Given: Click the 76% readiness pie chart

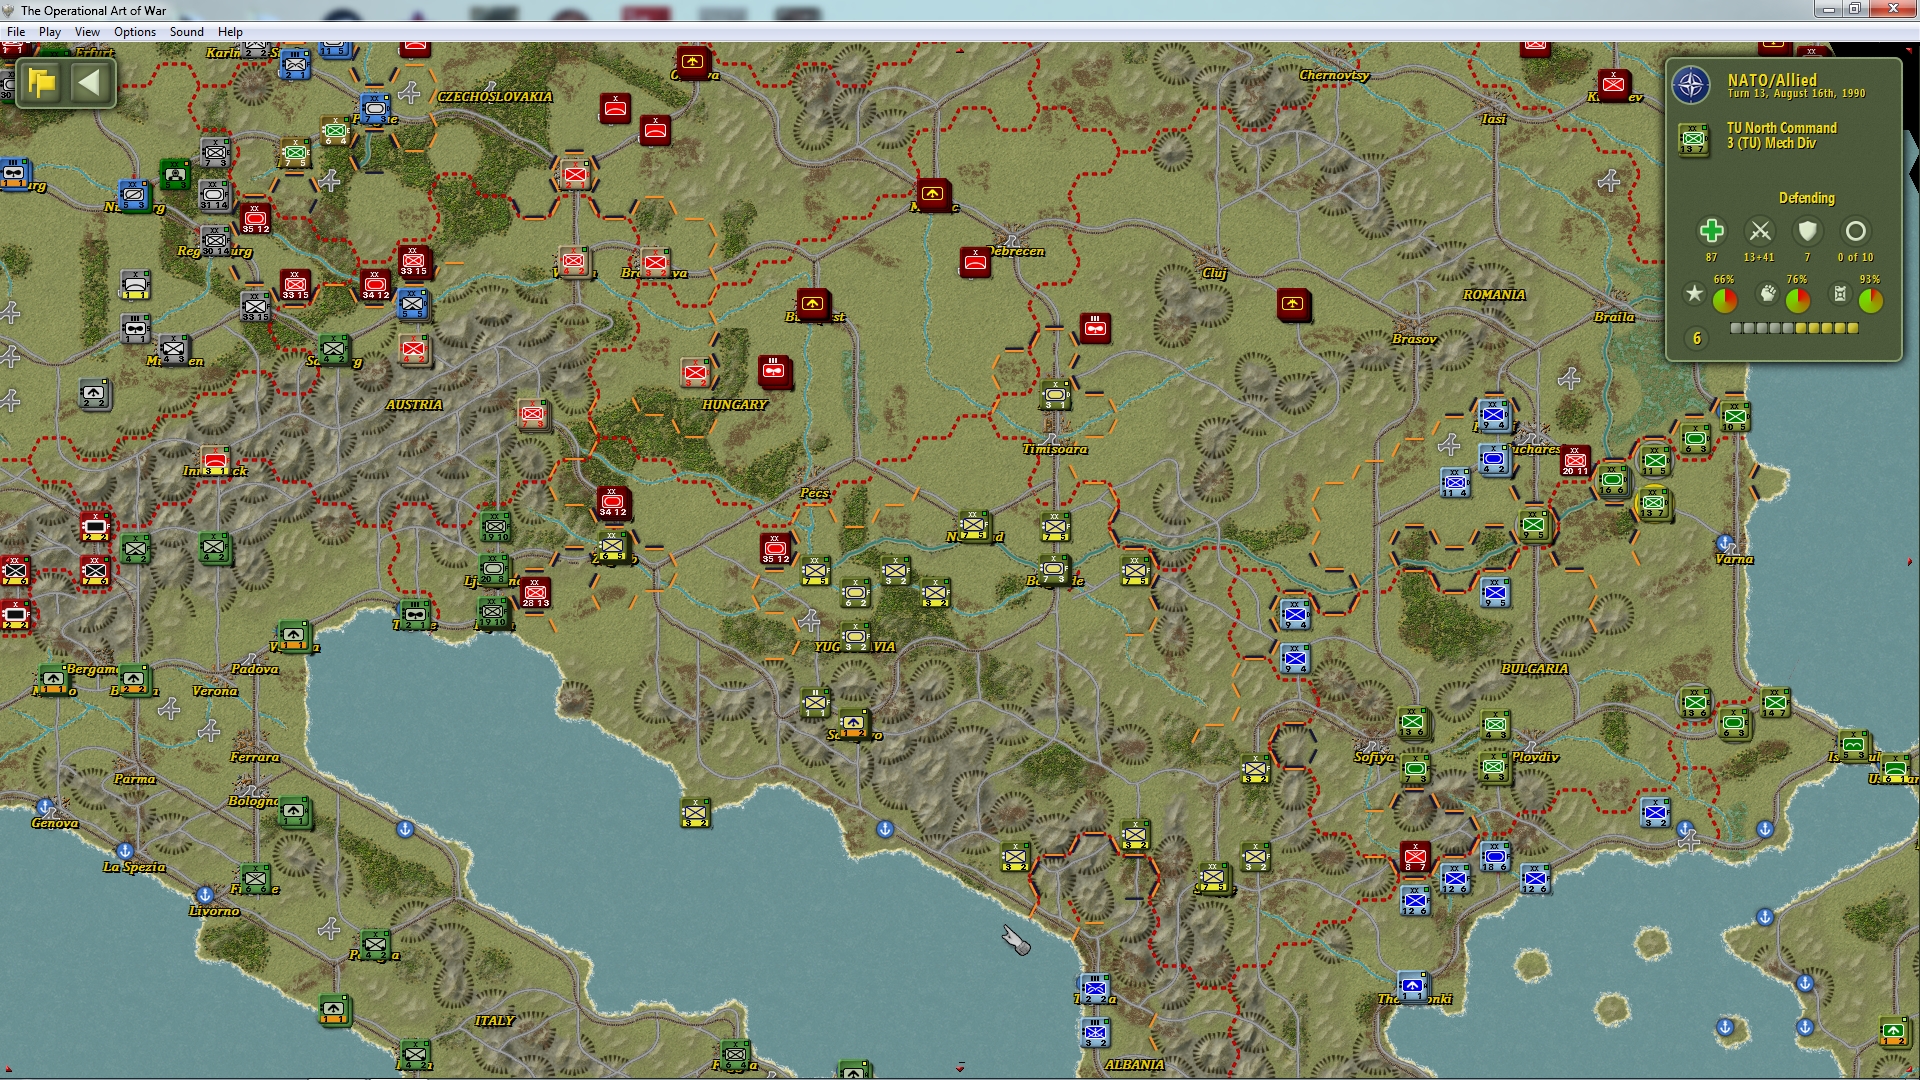Looking at the screenshot, I should (1798, 300).
